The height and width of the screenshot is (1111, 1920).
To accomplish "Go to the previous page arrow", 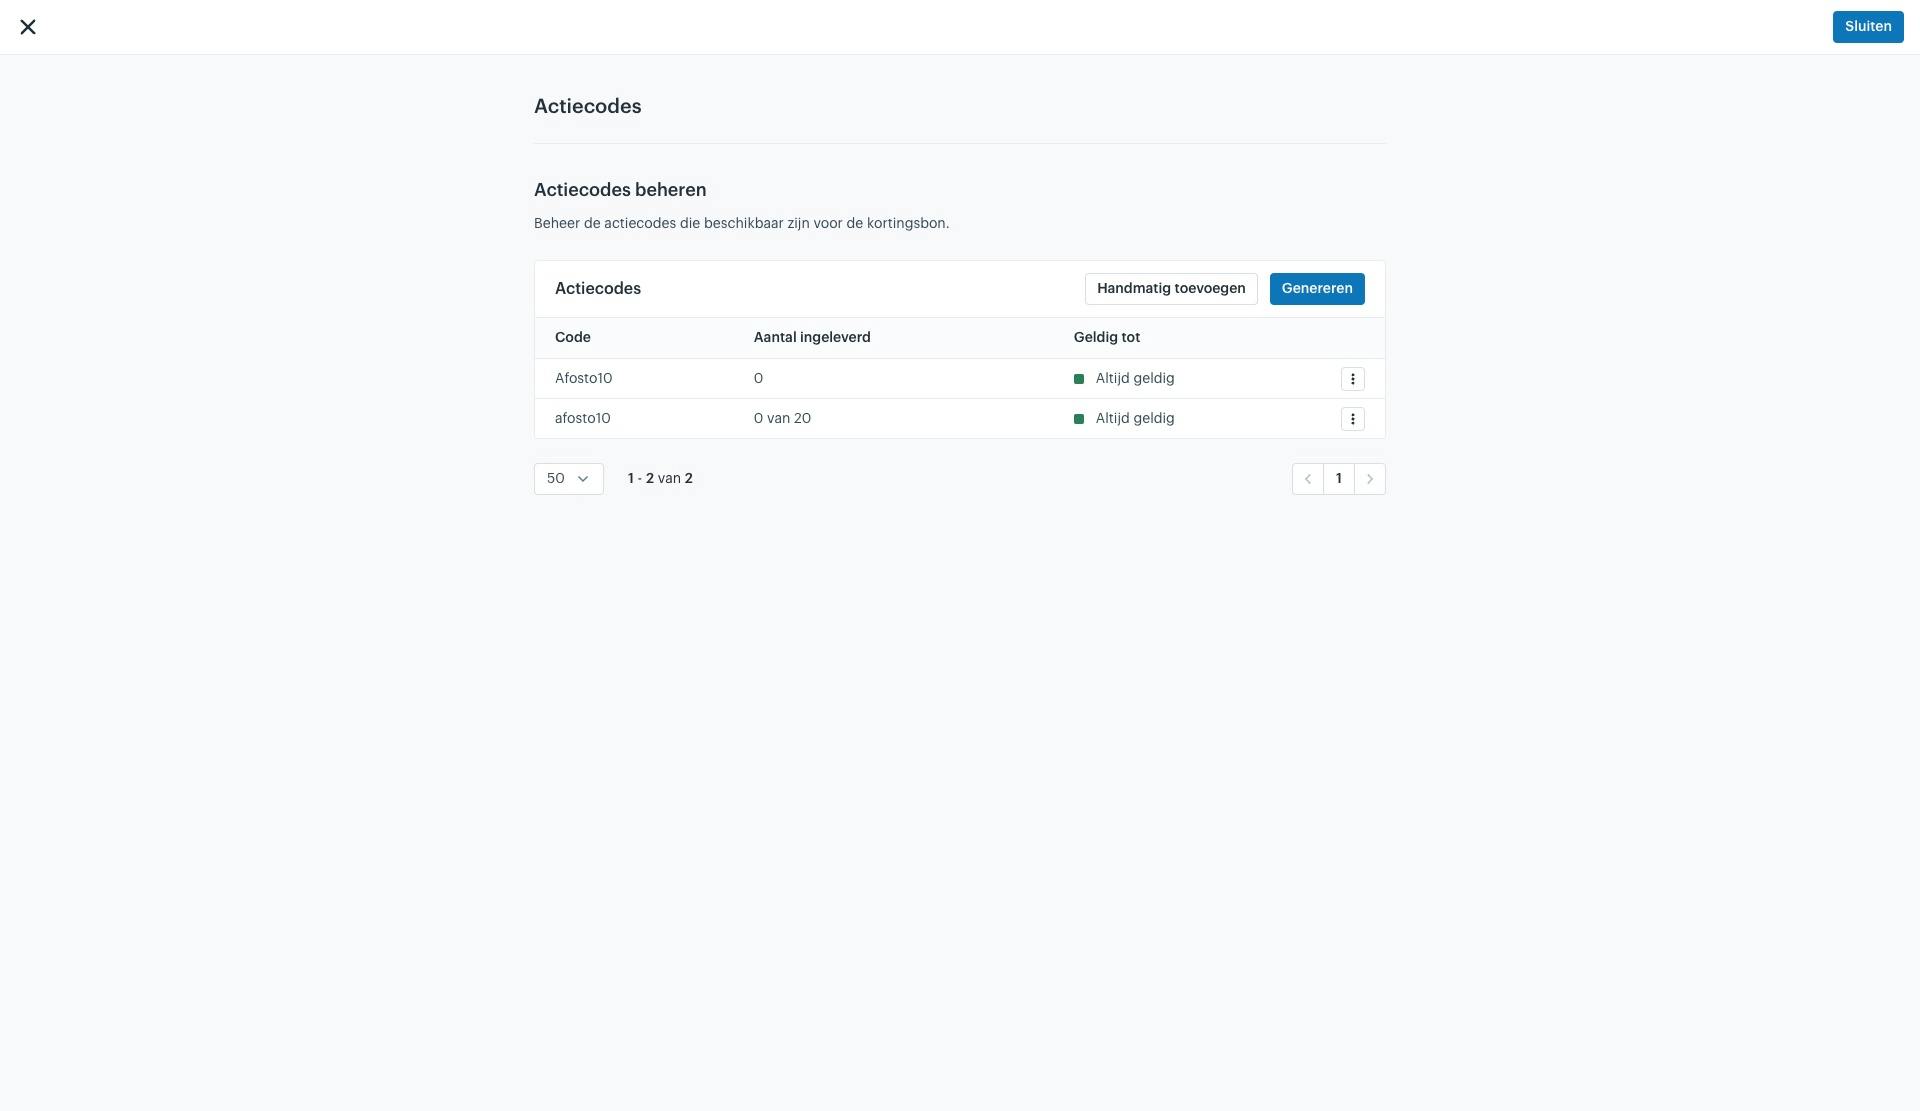I will click(1307, 479).
